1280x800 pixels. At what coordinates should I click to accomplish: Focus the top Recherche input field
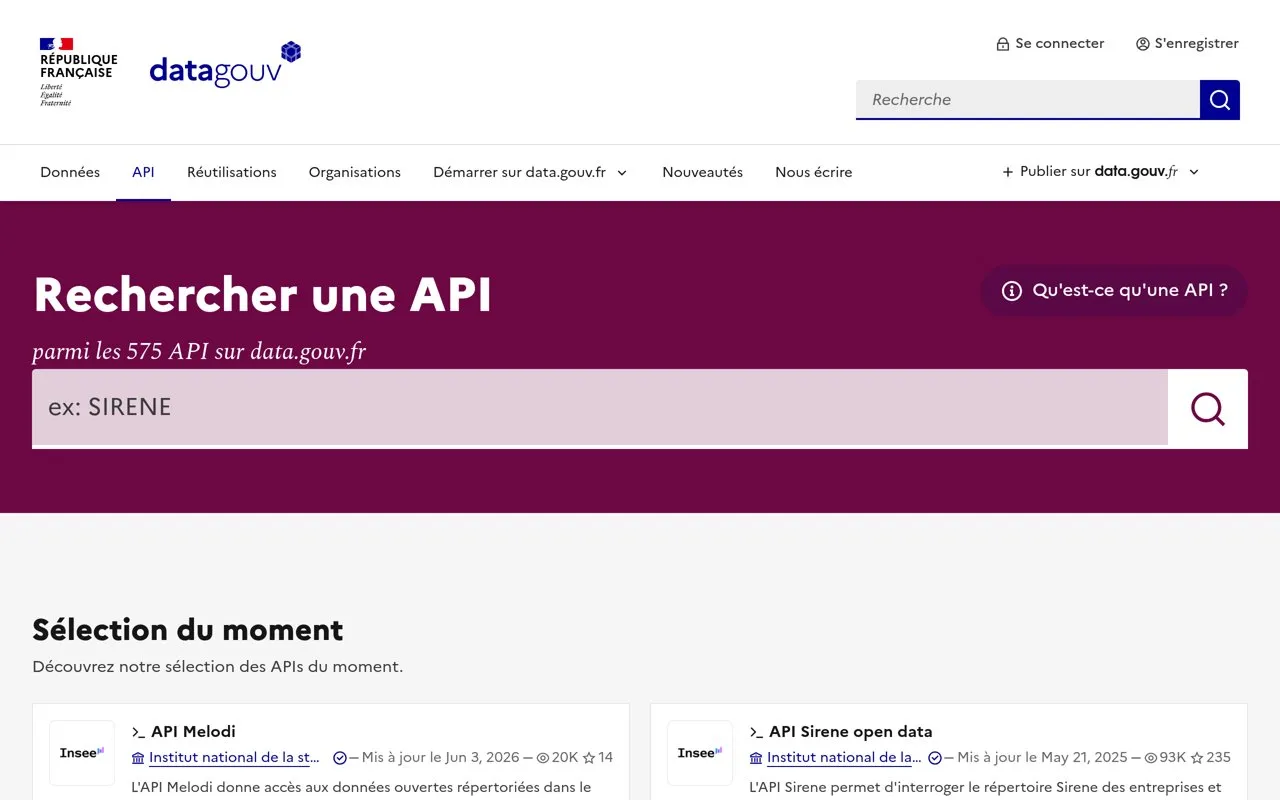point(1028,100)
